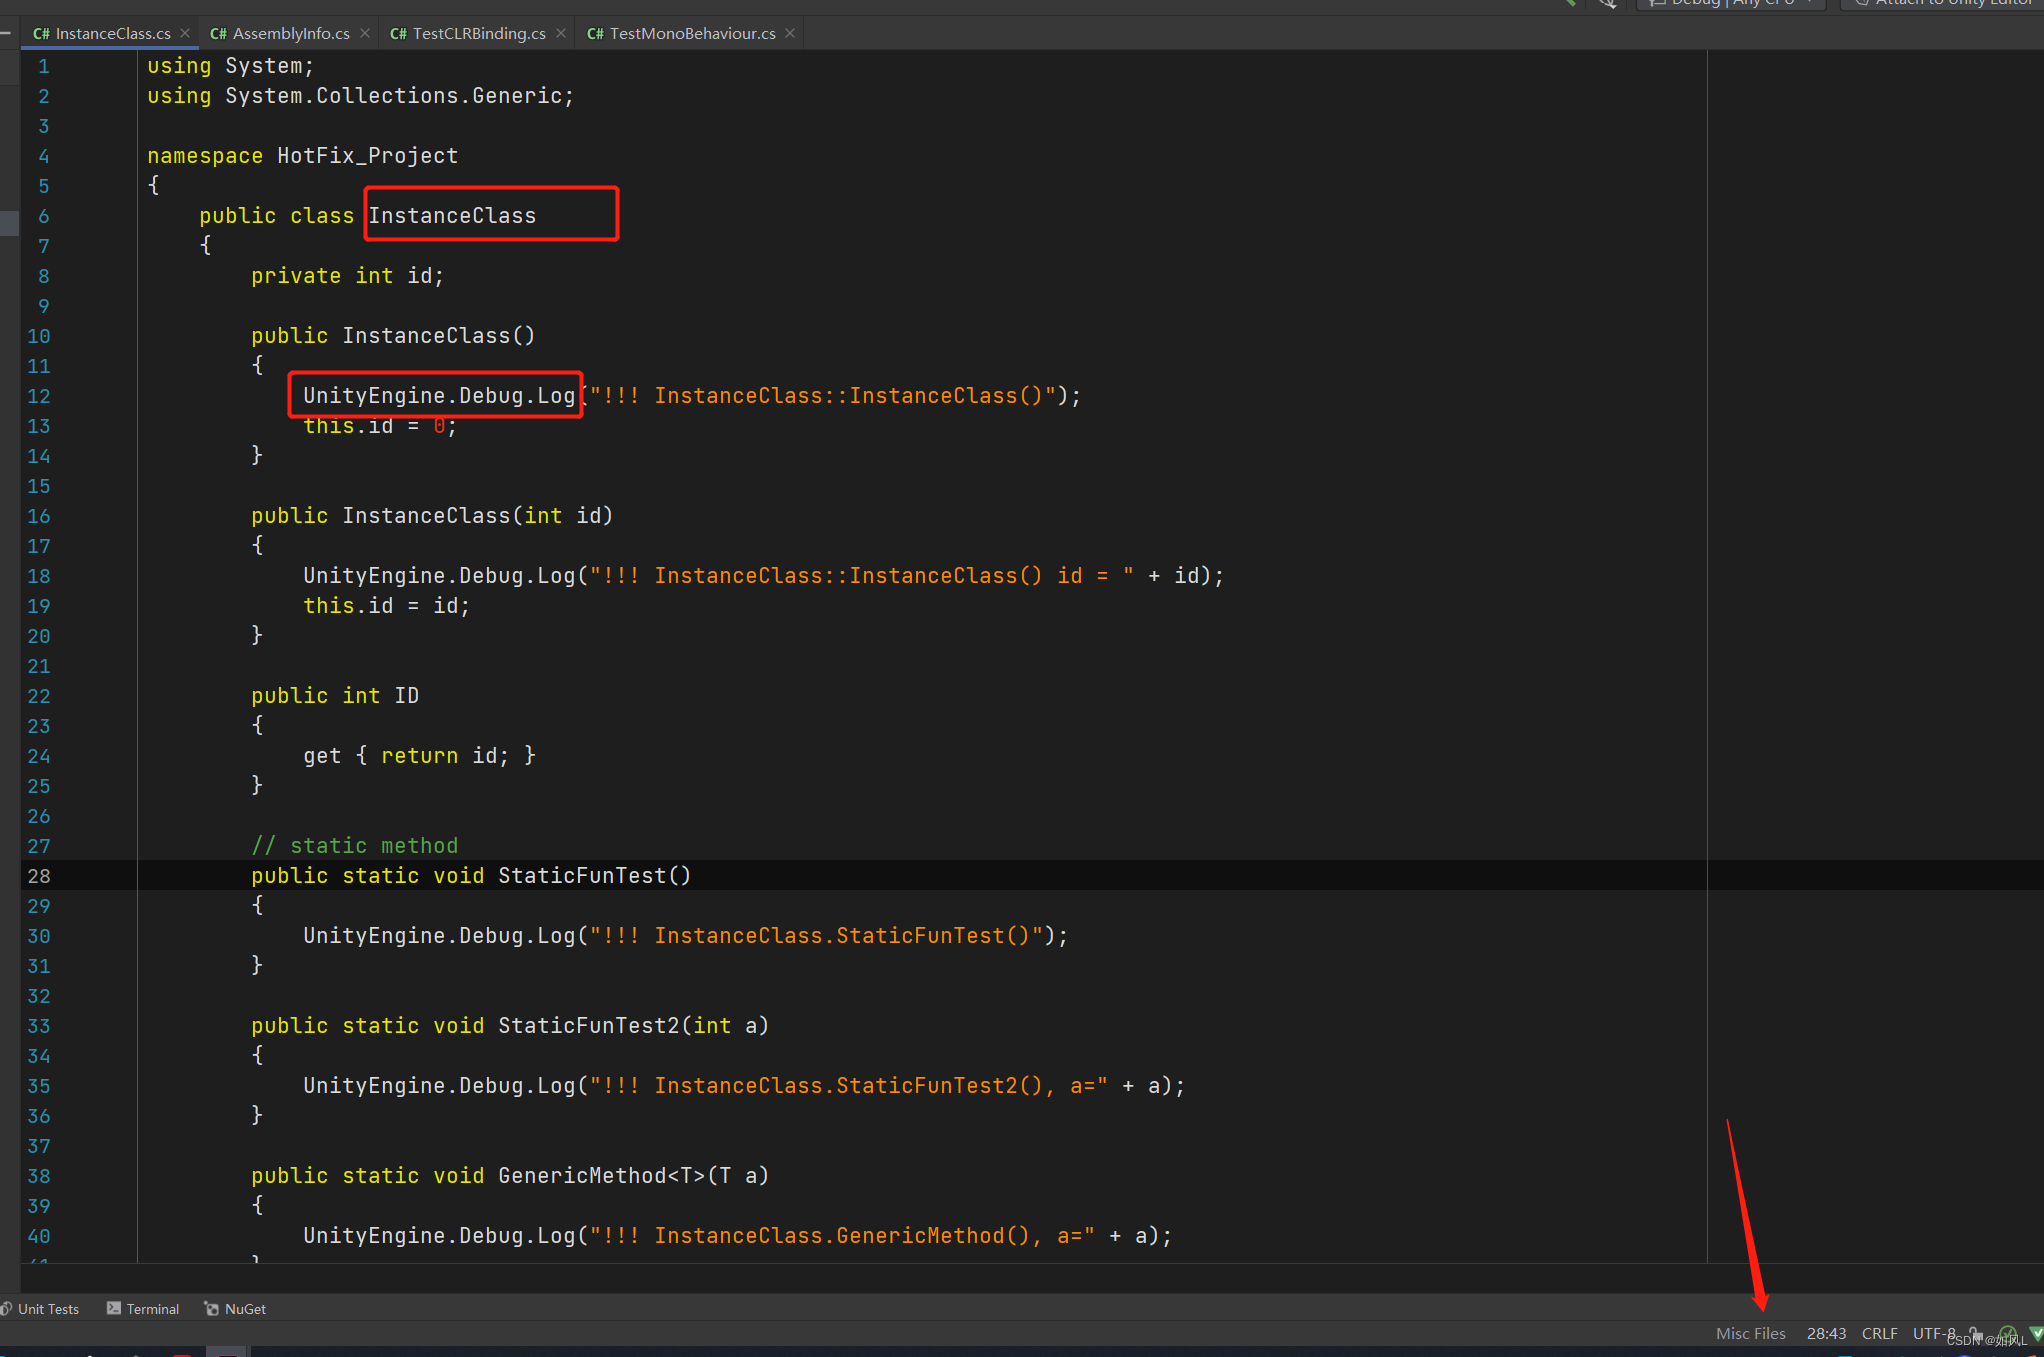Close the TestMonoBehaviour.cs tab
This screenshot has width=2044, height=1357.
tap(790, 33)
